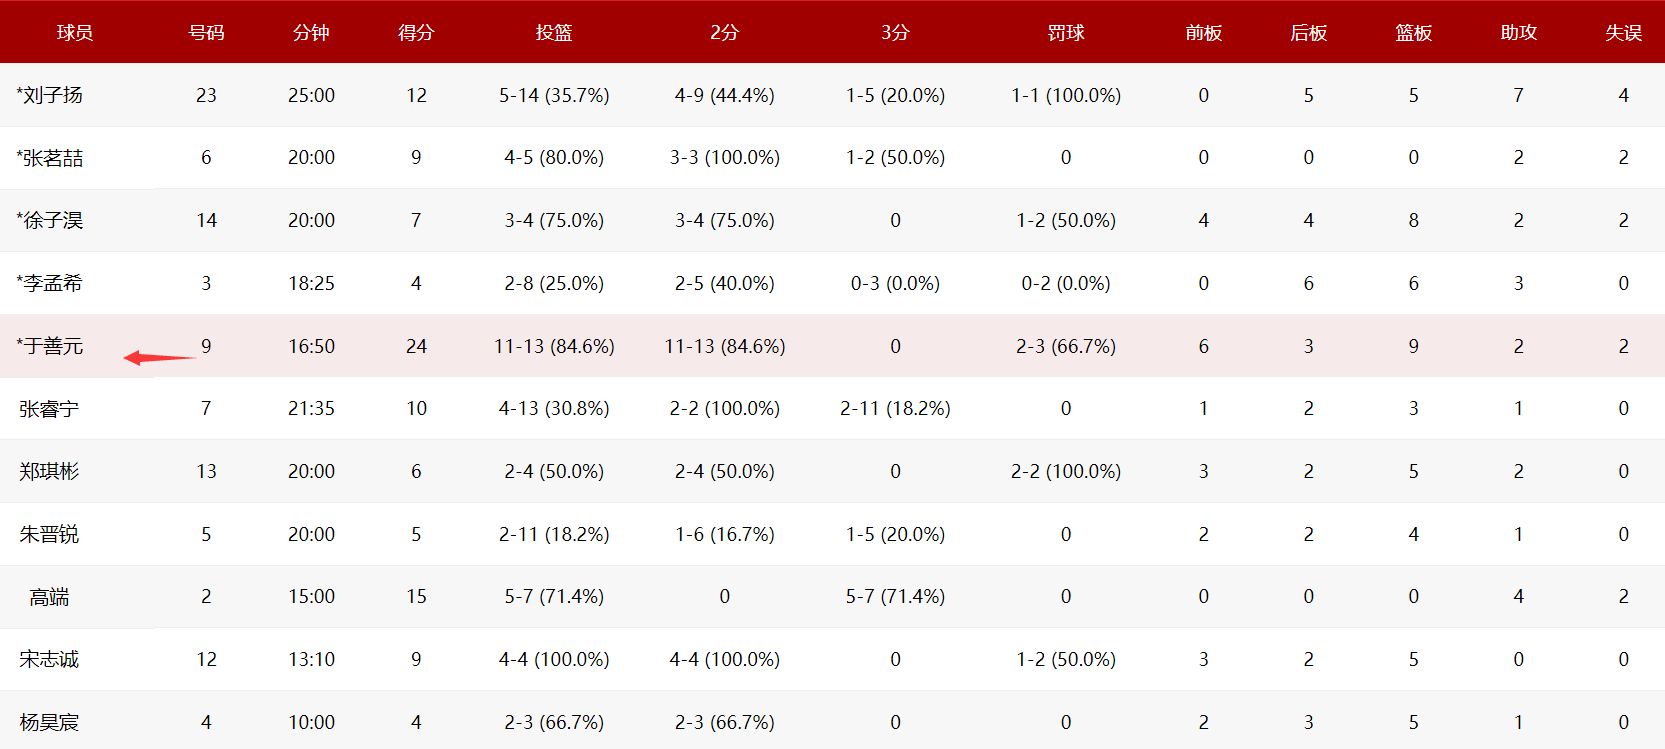The width and height of the screenshot is (1665, 749).
Task: Open 李孟希's player entry
Action: click(x=52, y=283)
